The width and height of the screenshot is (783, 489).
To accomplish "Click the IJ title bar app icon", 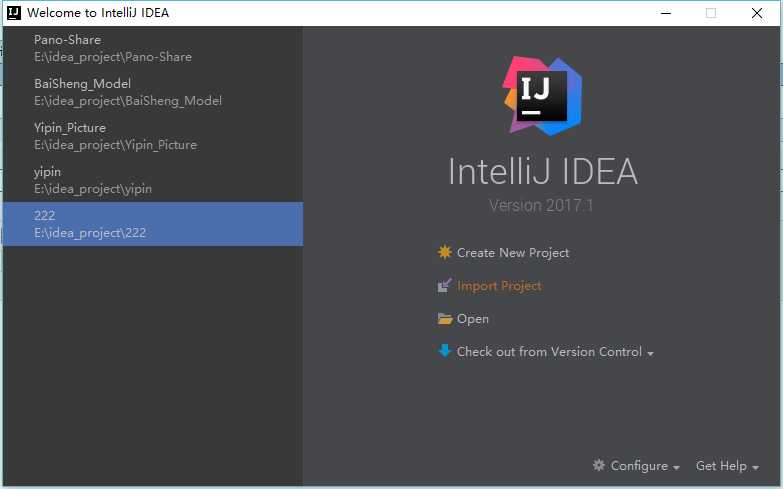I will pos(14,12).
